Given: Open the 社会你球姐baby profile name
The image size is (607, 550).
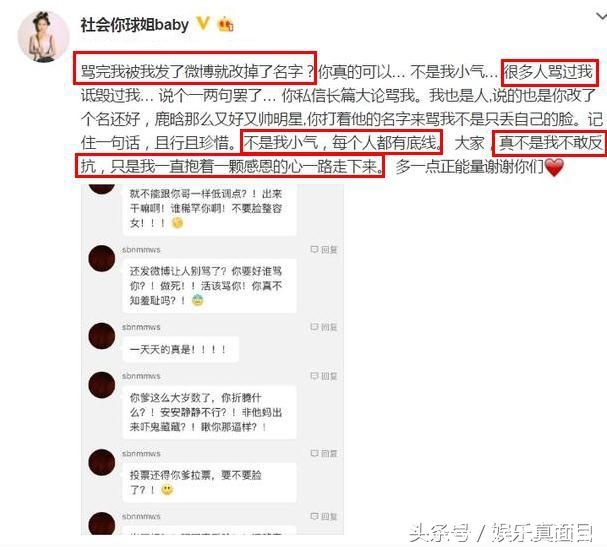Looking at the screenshot, I should pyautogui.click(x=134, y=25).
